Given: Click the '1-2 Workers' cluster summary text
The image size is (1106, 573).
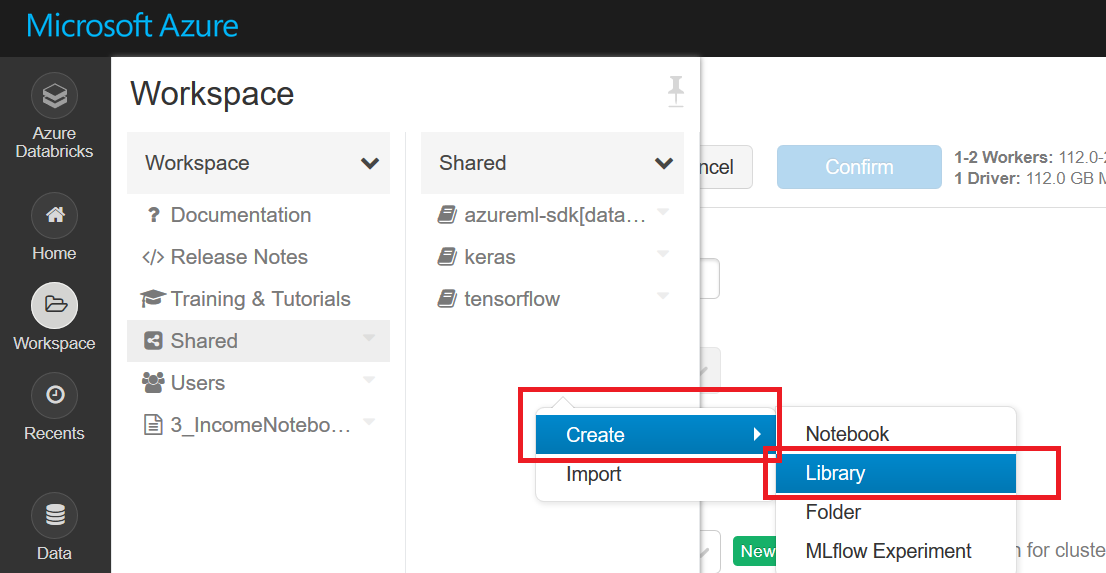Looking at the screenshot, I should click(1030, 157).
